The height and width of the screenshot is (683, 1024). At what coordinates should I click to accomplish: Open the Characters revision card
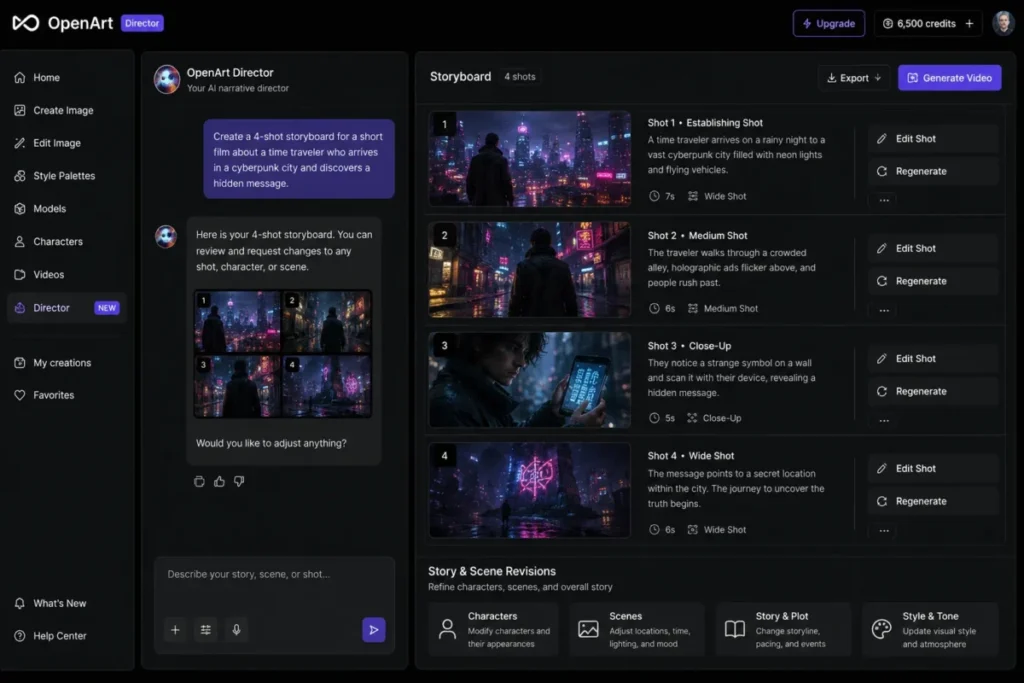pyautogui.click(x=494, y=629)
